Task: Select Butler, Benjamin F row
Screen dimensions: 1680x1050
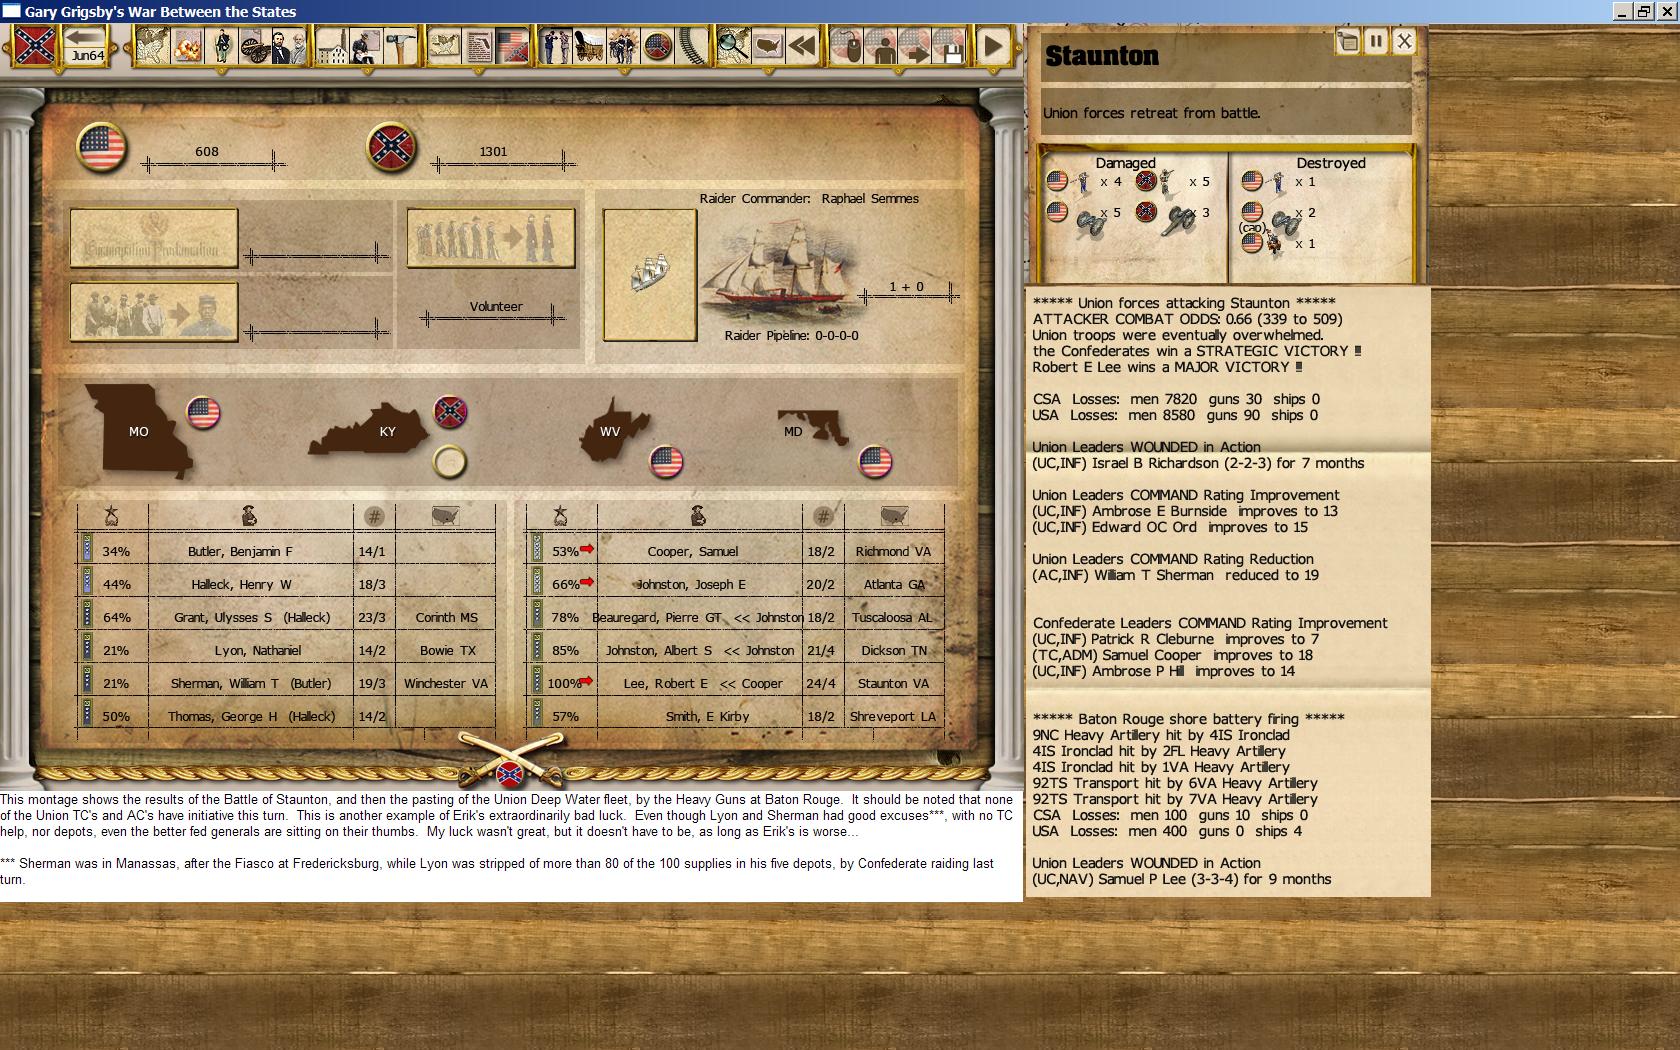Action: (x=286, y=551)
